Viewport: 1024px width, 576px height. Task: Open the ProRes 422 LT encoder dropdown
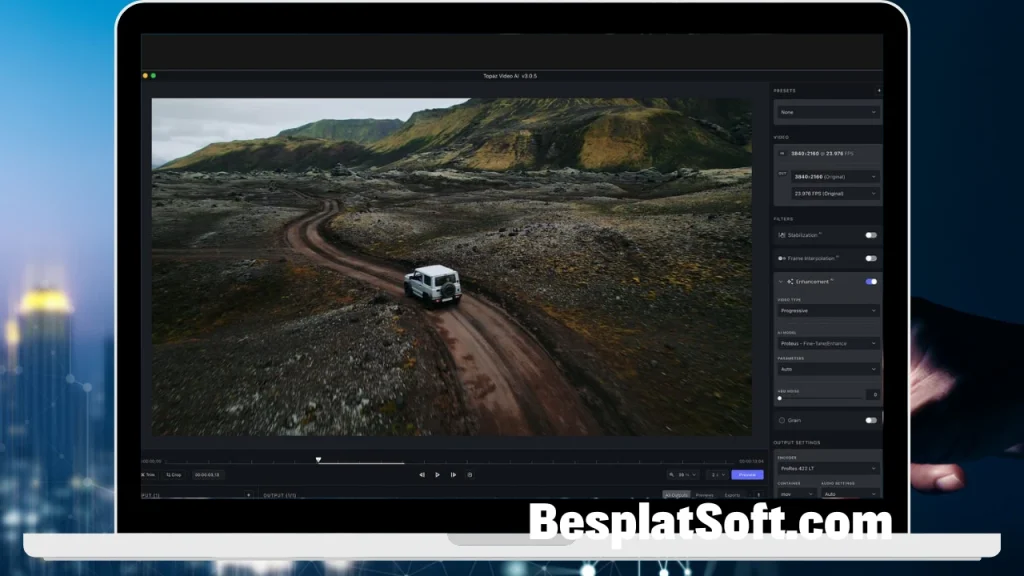827,467
